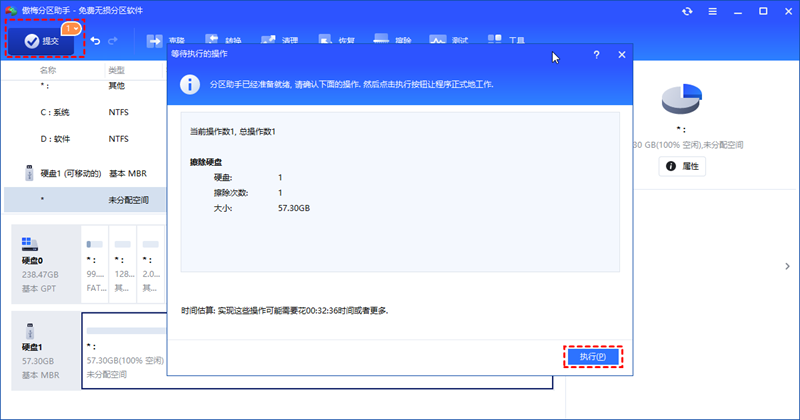
Task: Open the 清理 (Clean) toolbar menu
Action: point(279,40)
